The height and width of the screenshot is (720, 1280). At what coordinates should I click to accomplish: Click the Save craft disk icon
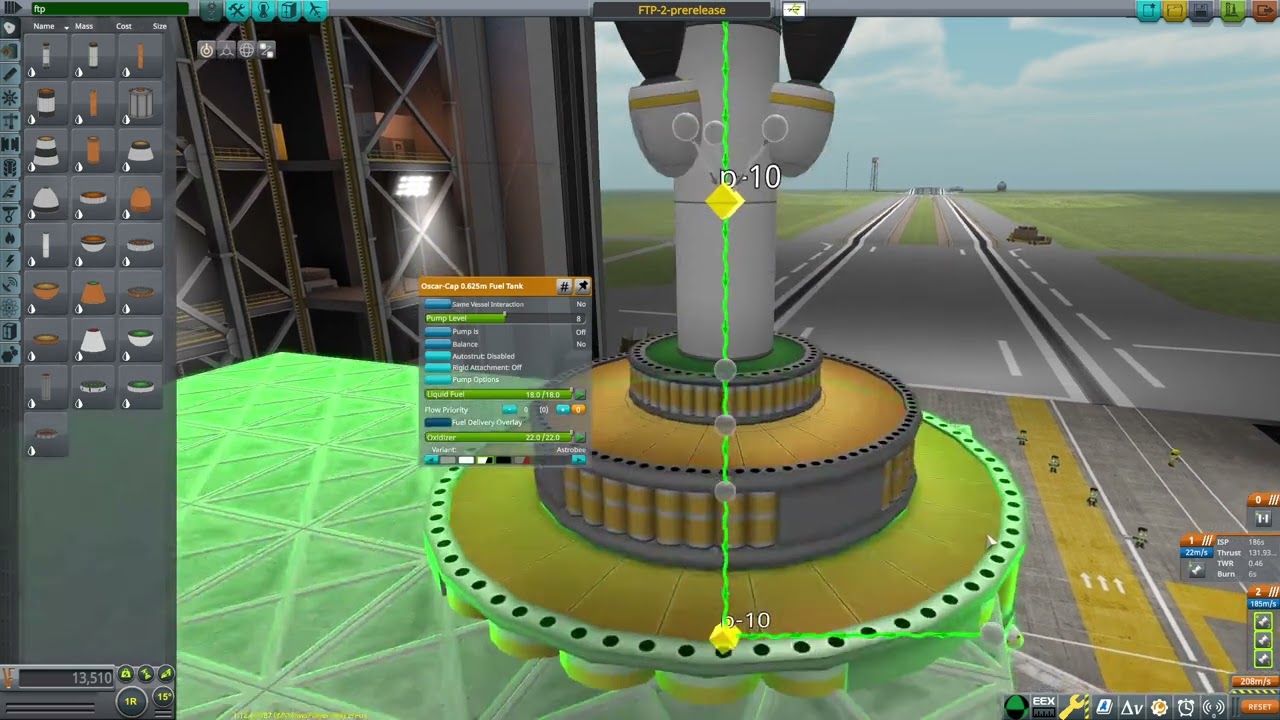pos(1202,11)
